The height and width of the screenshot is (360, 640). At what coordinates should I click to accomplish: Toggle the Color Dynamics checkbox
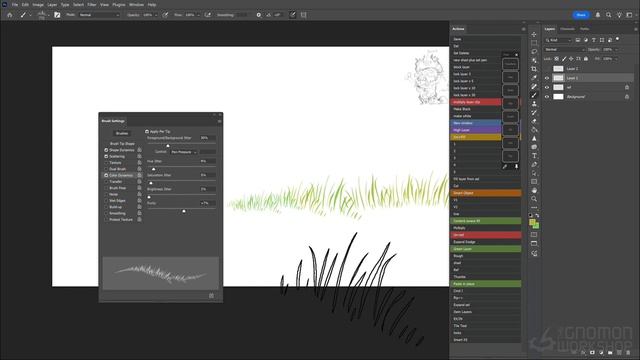tap(106, 176)
